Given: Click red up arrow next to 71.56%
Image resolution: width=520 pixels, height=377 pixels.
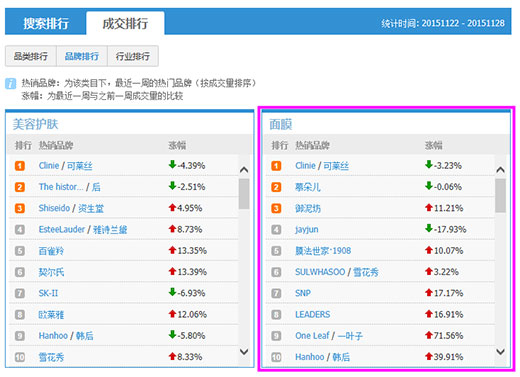Looking at the screenshot, I should [429, 335].
